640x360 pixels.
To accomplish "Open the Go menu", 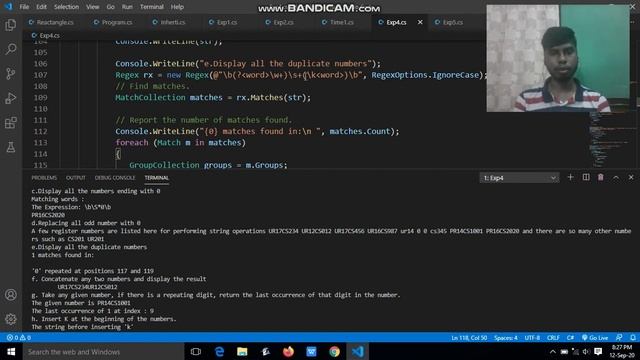I will point(111,7).
